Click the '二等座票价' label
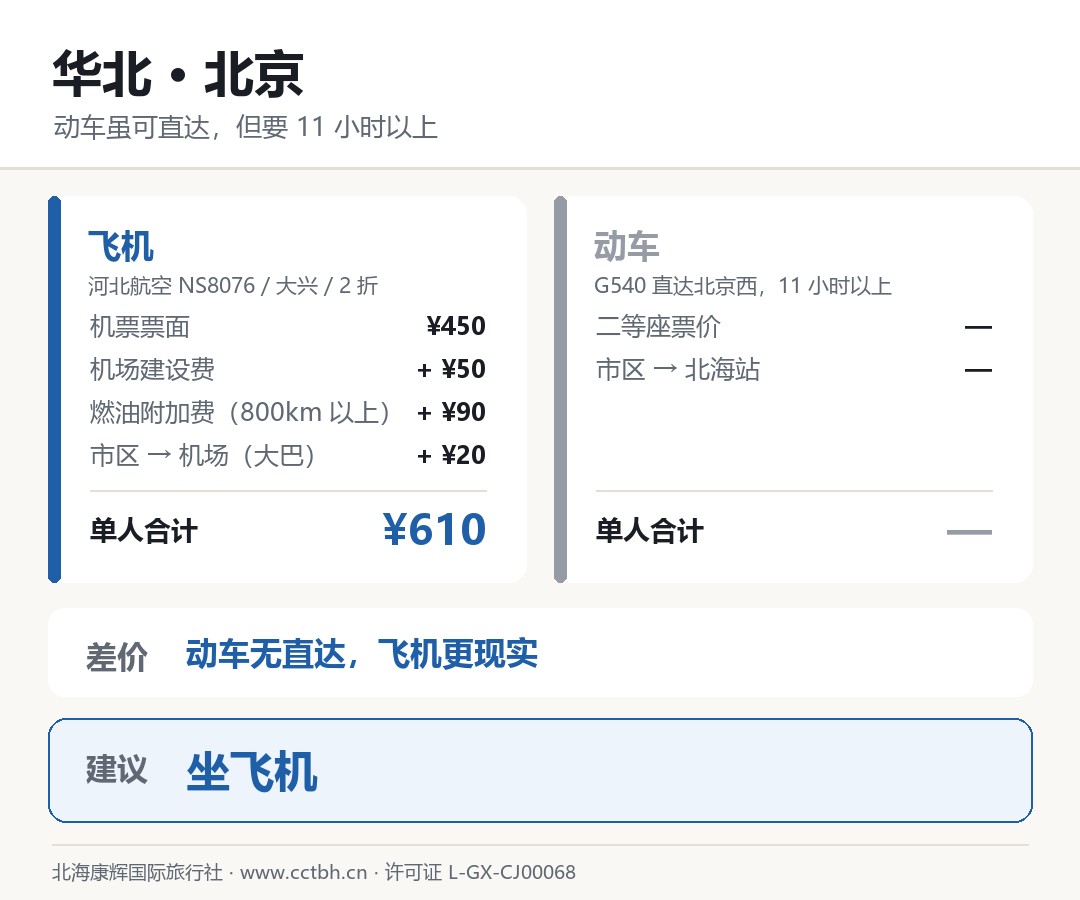The height and width of the screenshot is (900, 1080). [x=658, y=326]
